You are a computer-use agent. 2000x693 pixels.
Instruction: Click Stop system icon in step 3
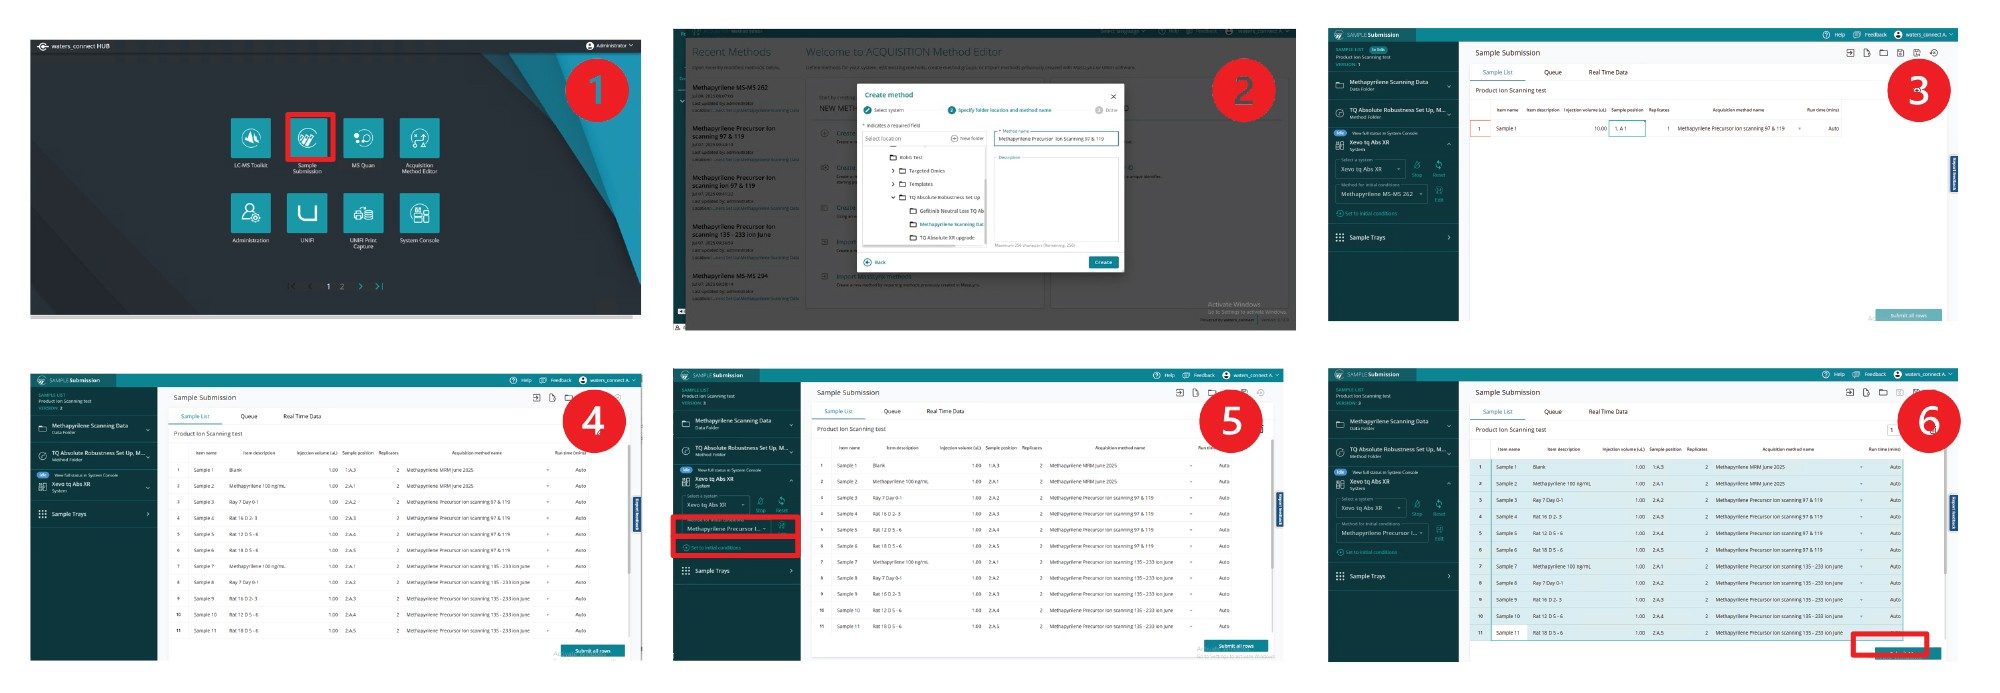1417,169
